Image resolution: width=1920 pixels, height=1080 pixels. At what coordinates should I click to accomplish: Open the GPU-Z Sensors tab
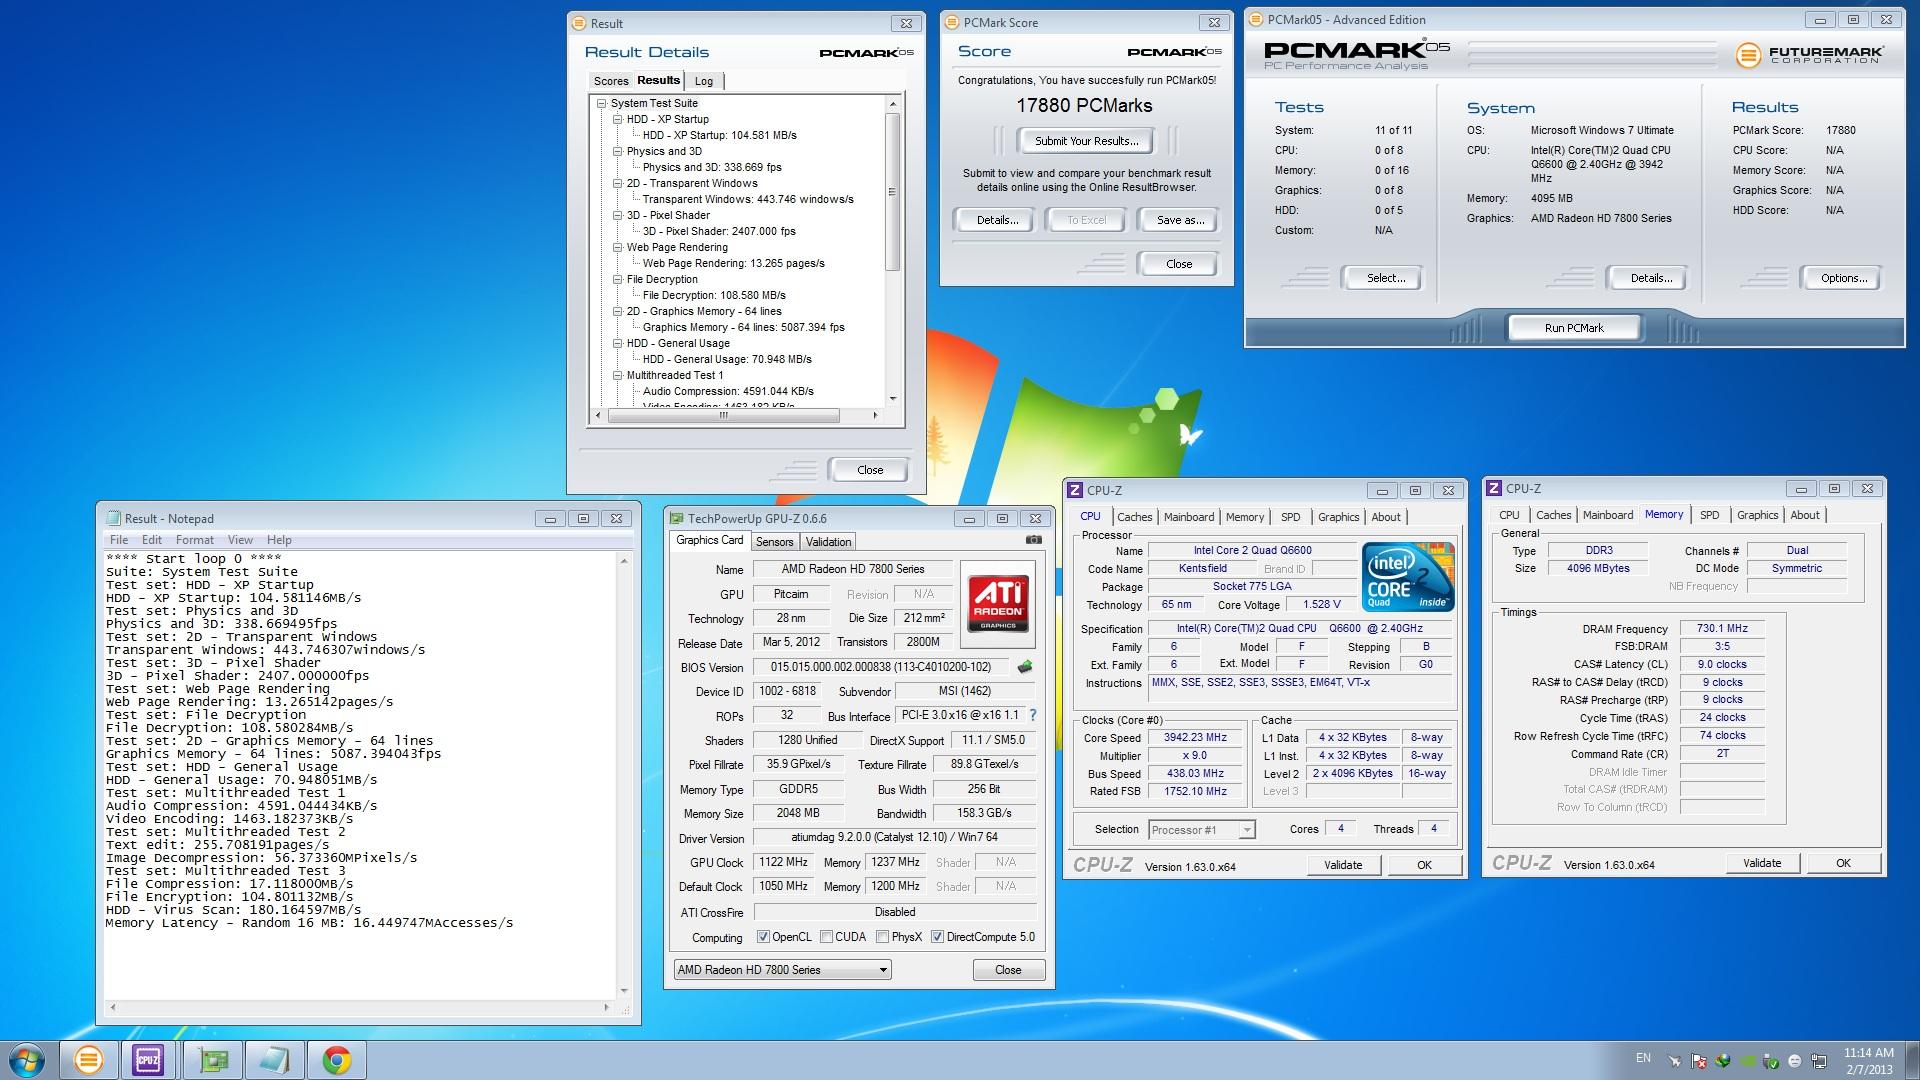pos(774,541)
